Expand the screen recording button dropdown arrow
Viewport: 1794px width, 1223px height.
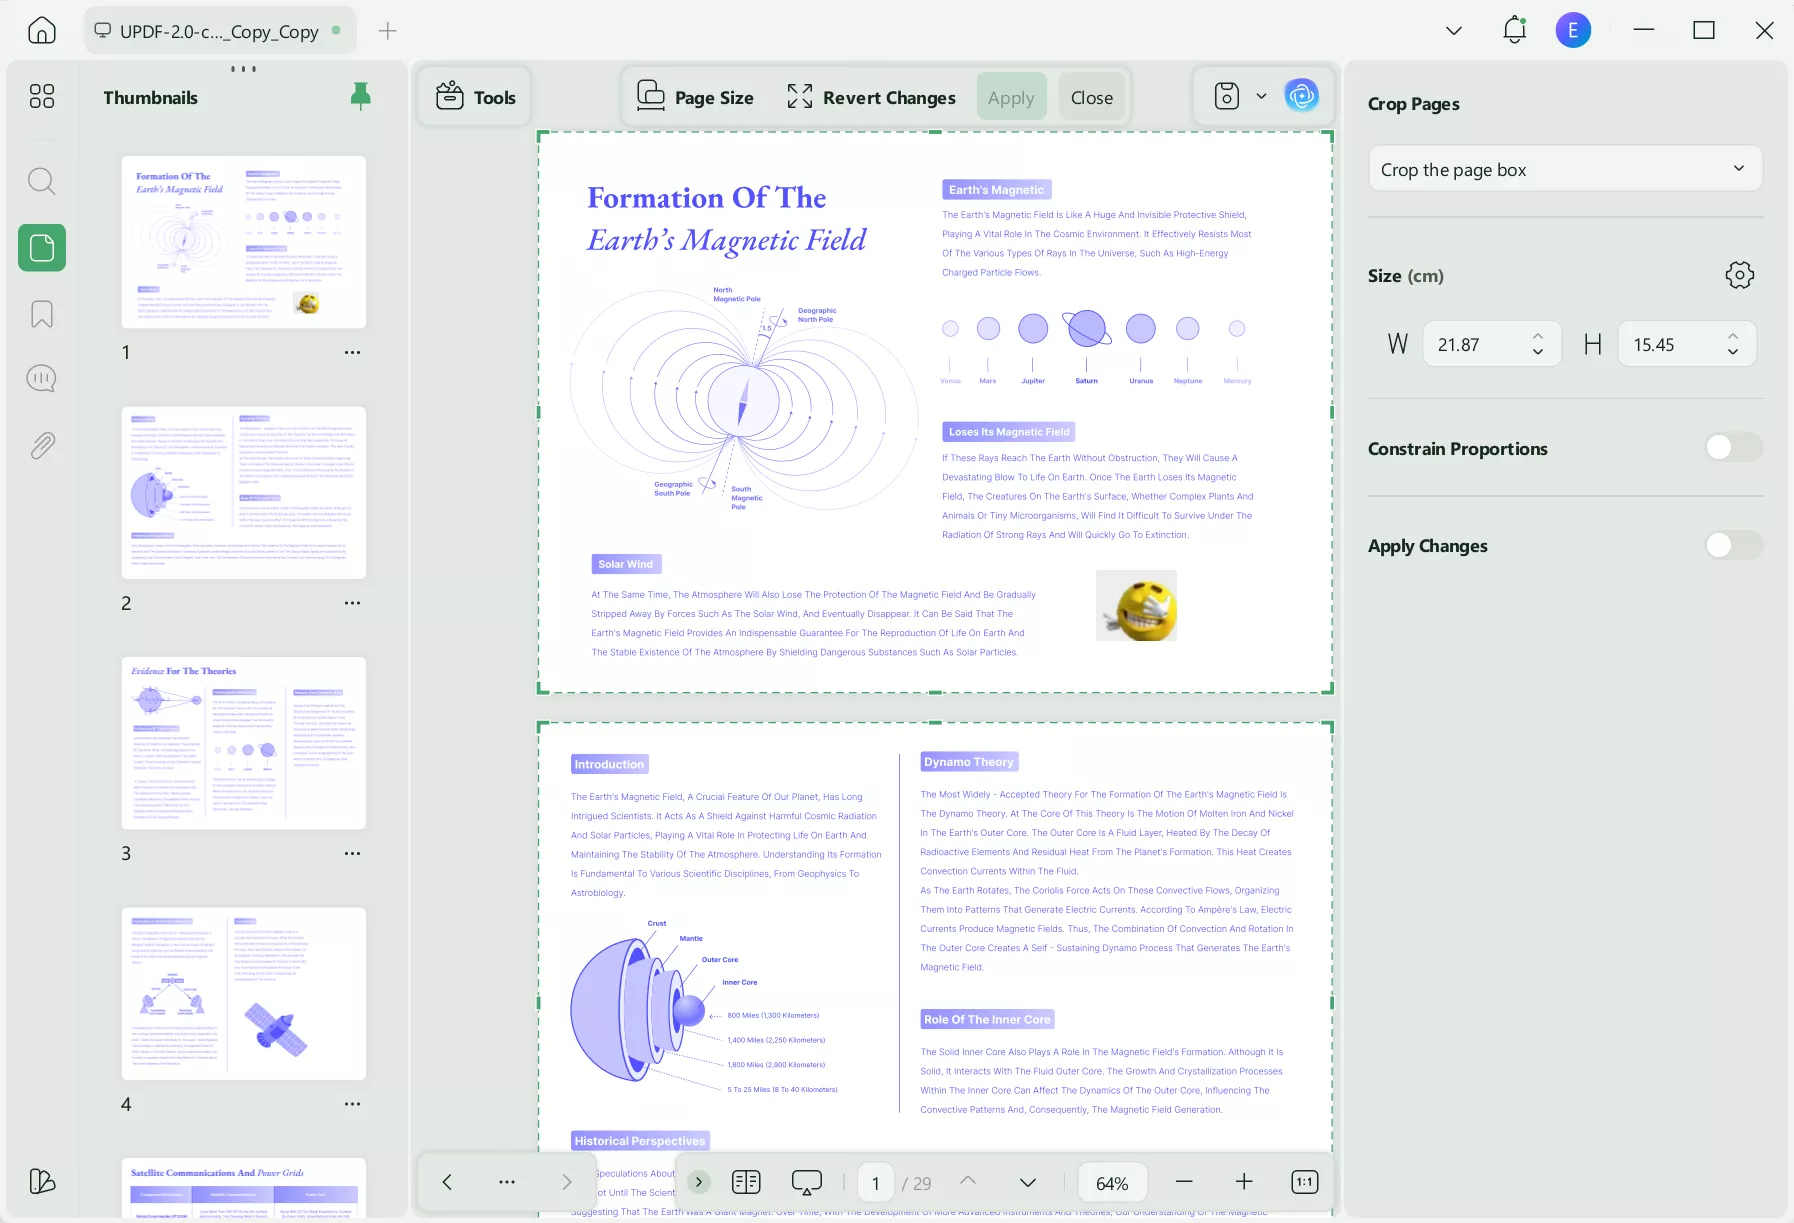(x=1259, y=96)
